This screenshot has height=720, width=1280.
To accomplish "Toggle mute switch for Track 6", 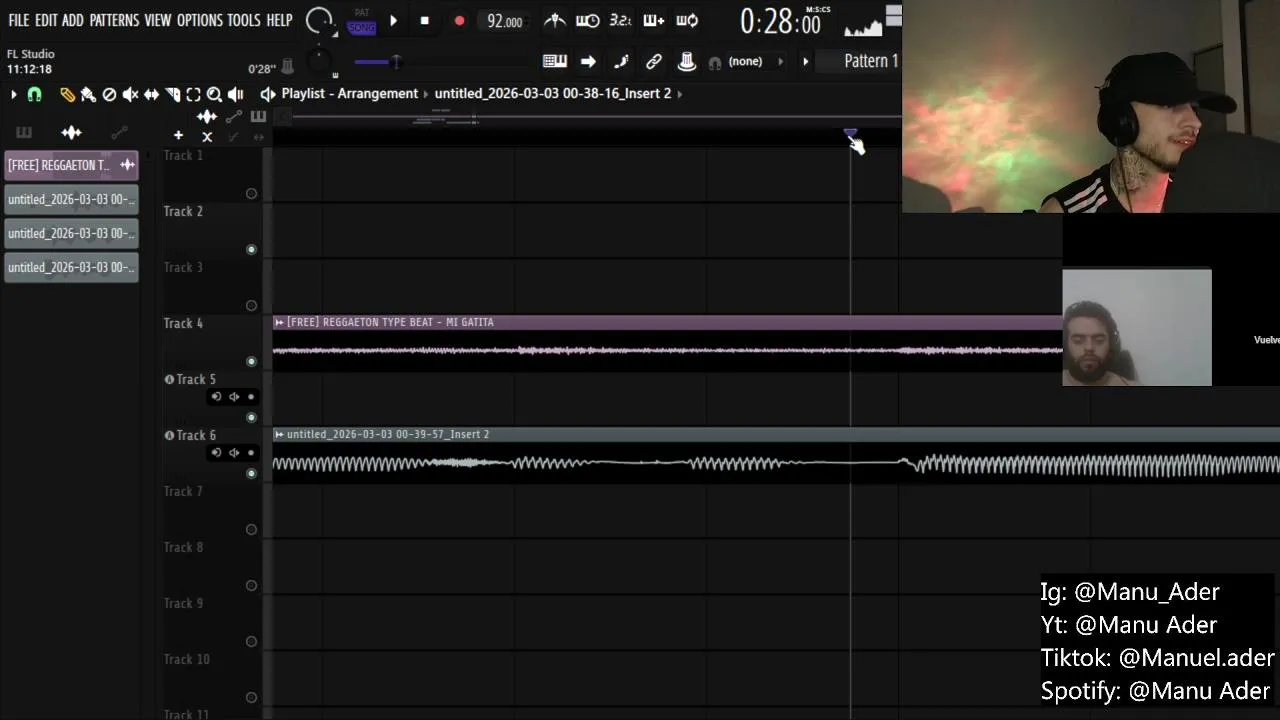I will (251, 474).
